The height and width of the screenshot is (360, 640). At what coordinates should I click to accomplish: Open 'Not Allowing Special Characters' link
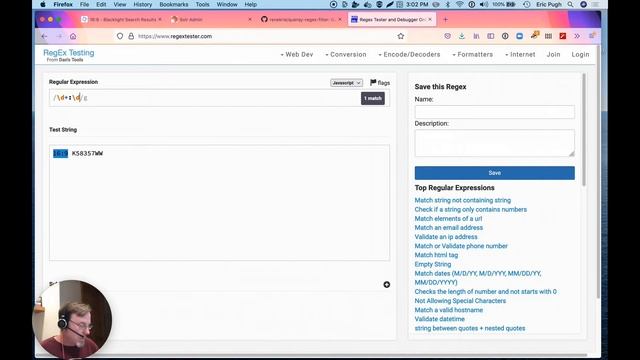(460, 300)
